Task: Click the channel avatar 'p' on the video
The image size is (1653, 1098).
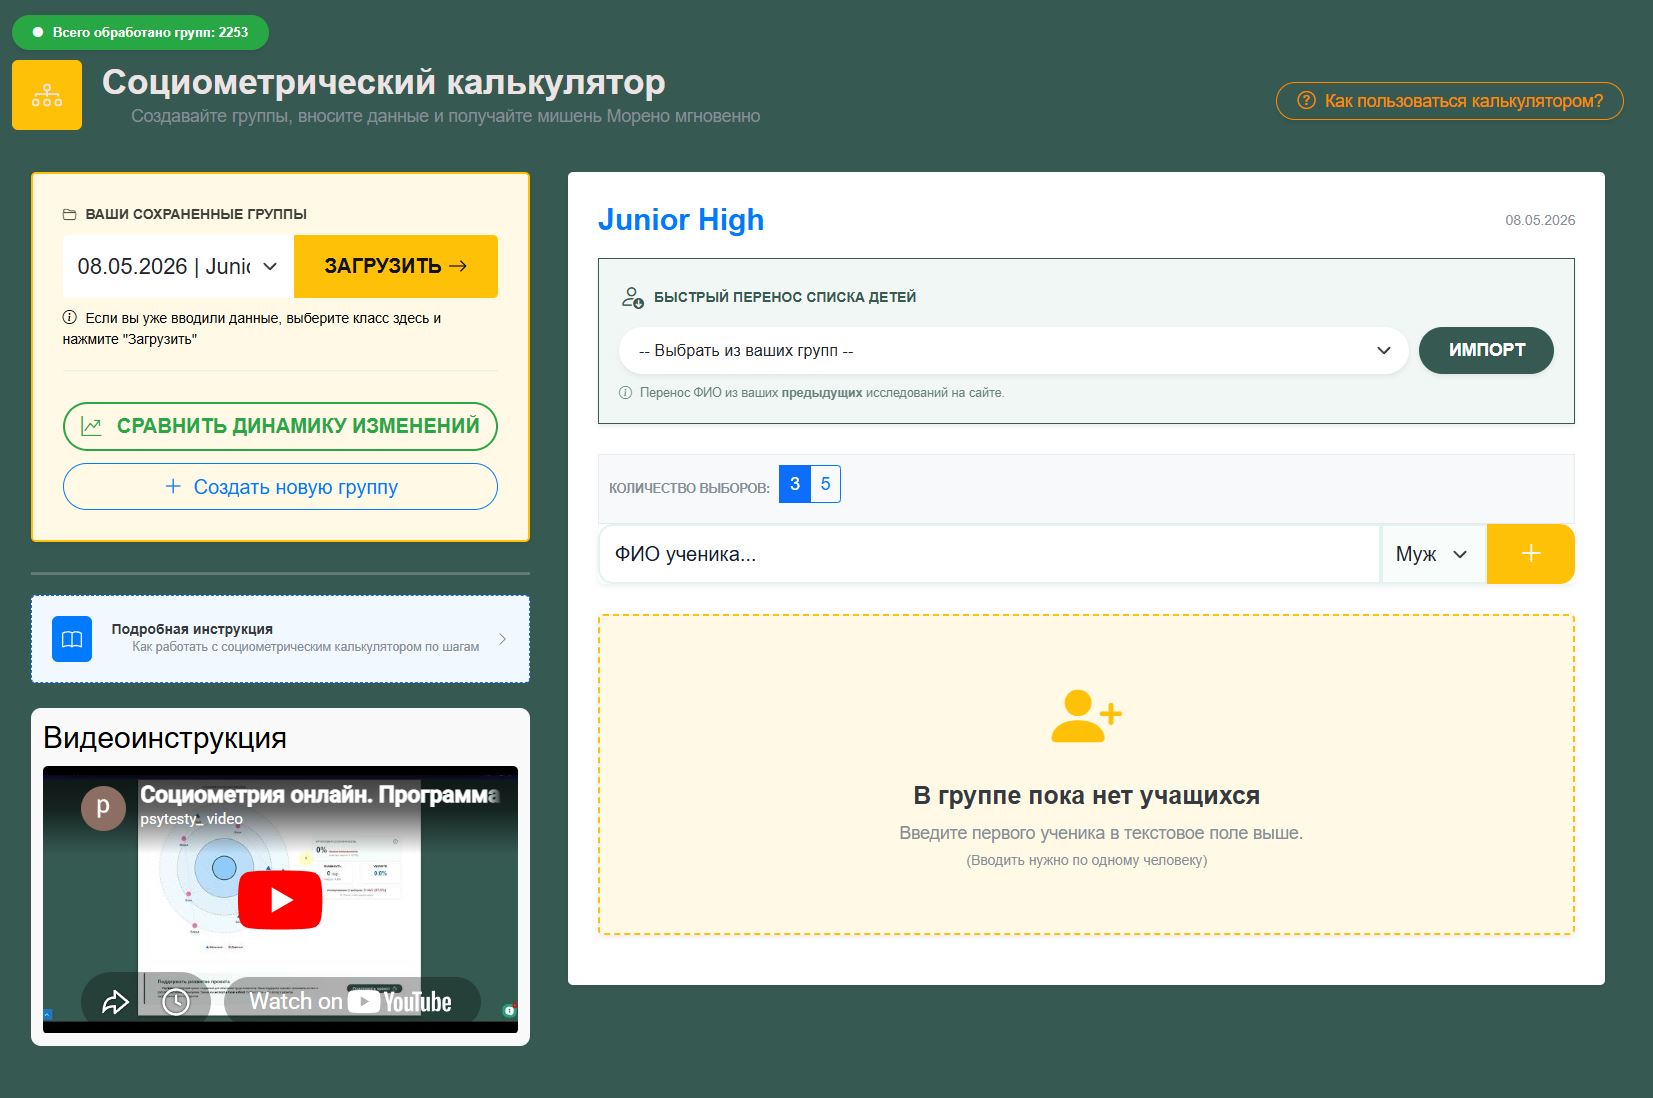Action: (x=103, y=807)
